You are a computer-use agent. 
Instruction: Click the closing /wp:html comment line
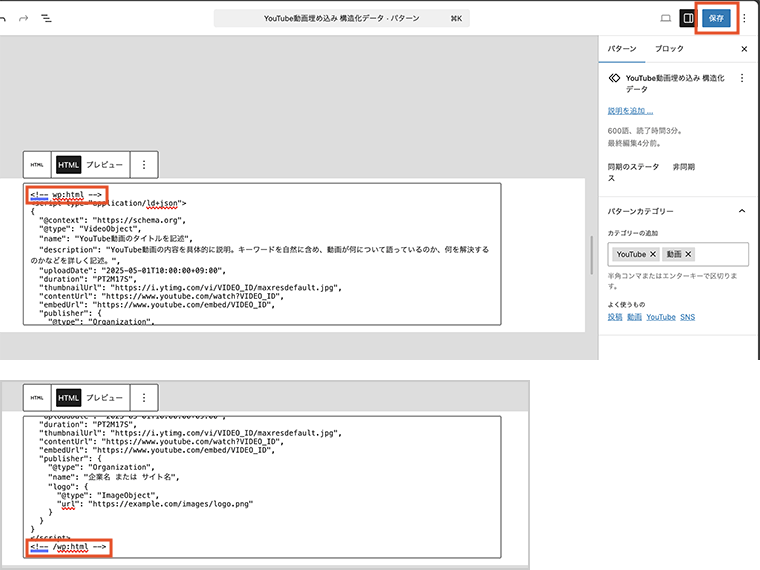click(x=68, y=547)
